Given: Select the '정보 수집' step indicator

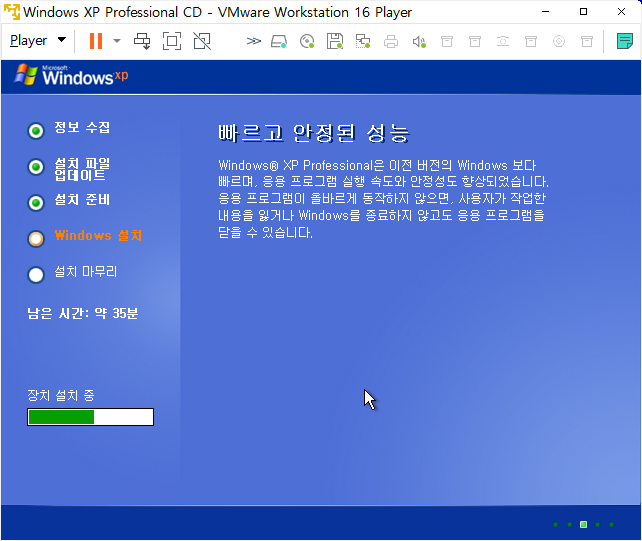Looking at the screenshot, I should [36, 131].
